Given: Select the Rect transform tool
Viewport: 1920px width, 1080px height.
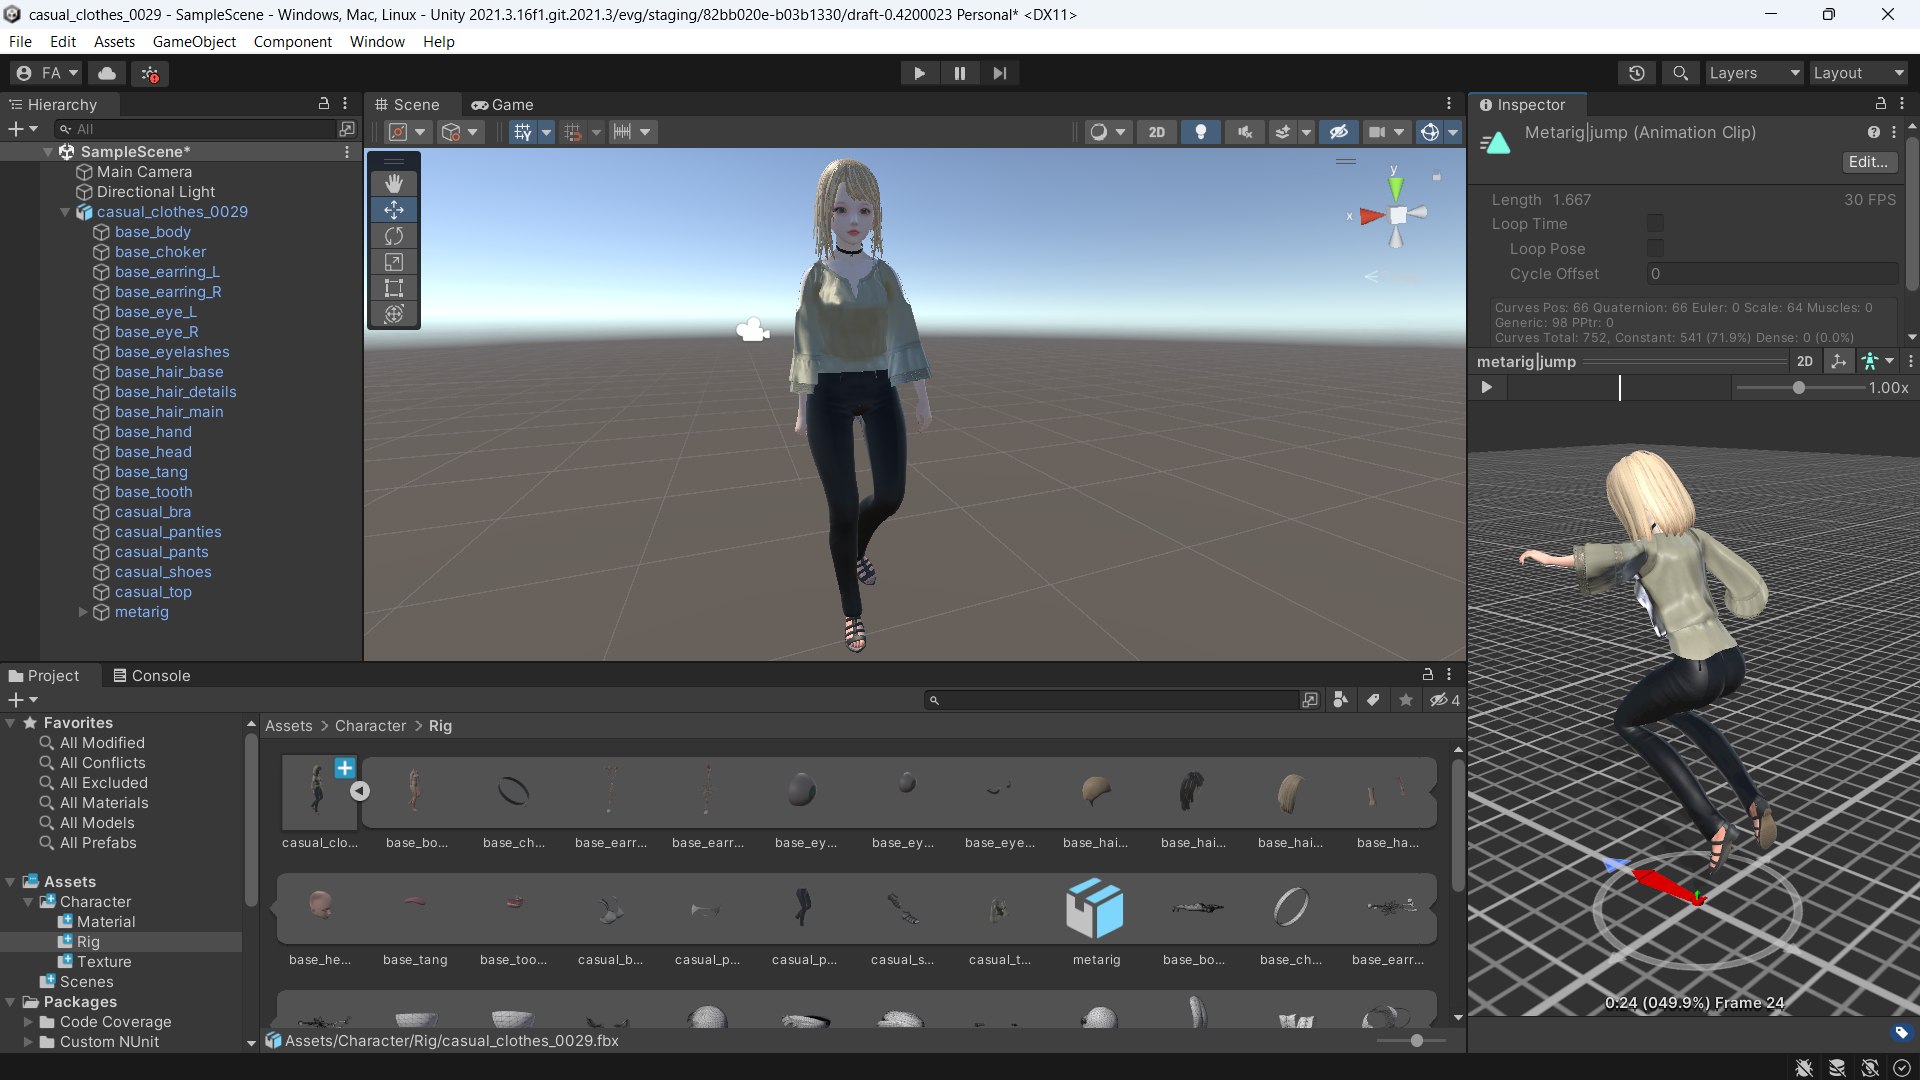Looking at the screenshot, I should pos(394,288).
